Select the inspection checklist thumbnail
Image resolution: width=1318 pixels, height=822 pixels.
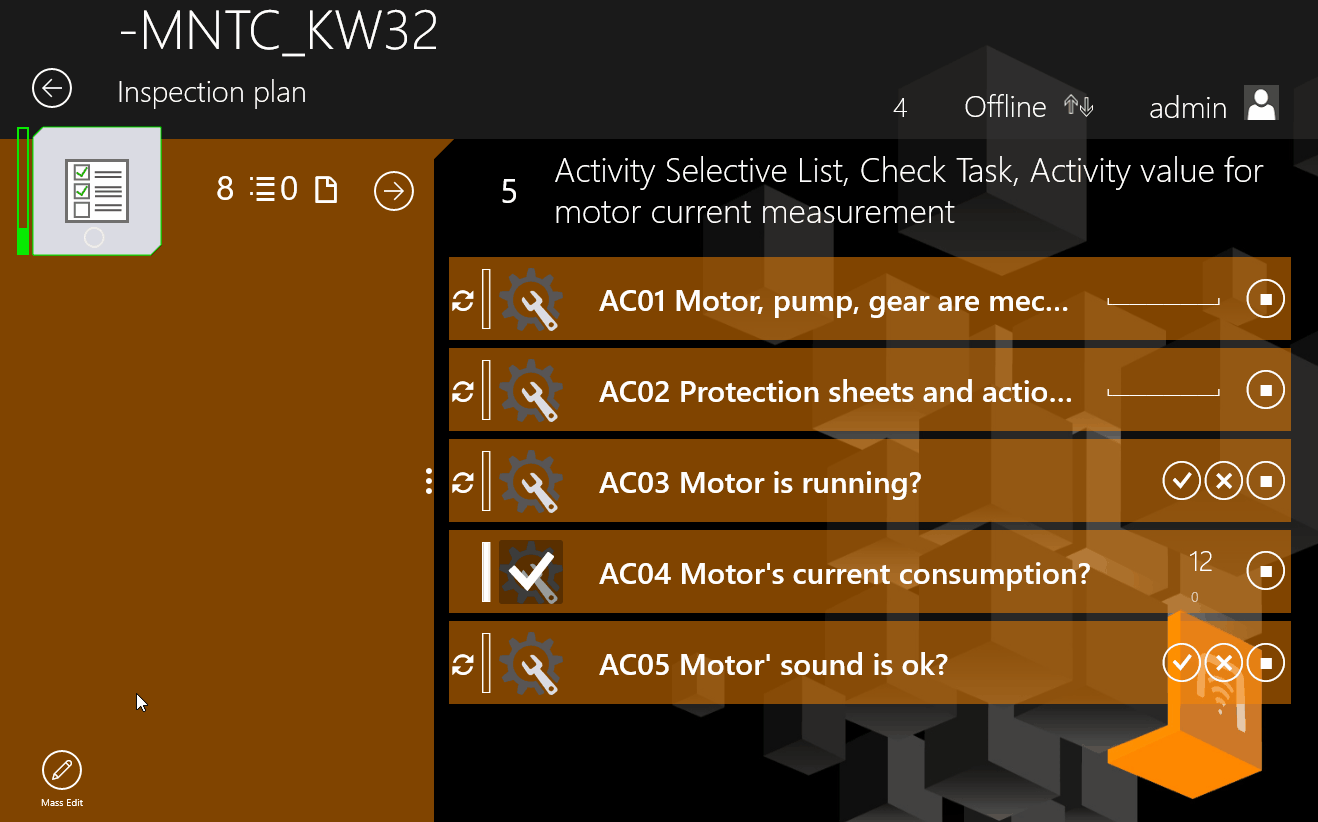pyautogui.click(x=96, y=190)
